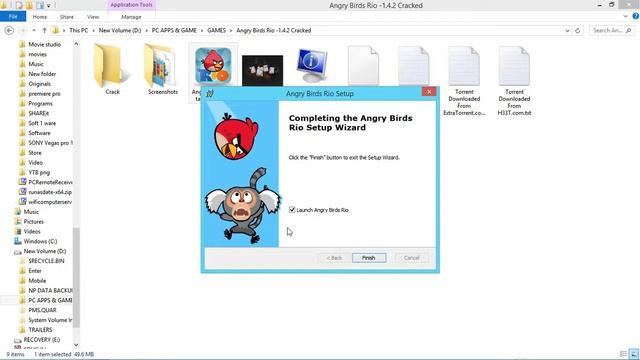640x360 pixels.
Task: Close the Angry Birds Rio Setup dialog
Action: 429,92
